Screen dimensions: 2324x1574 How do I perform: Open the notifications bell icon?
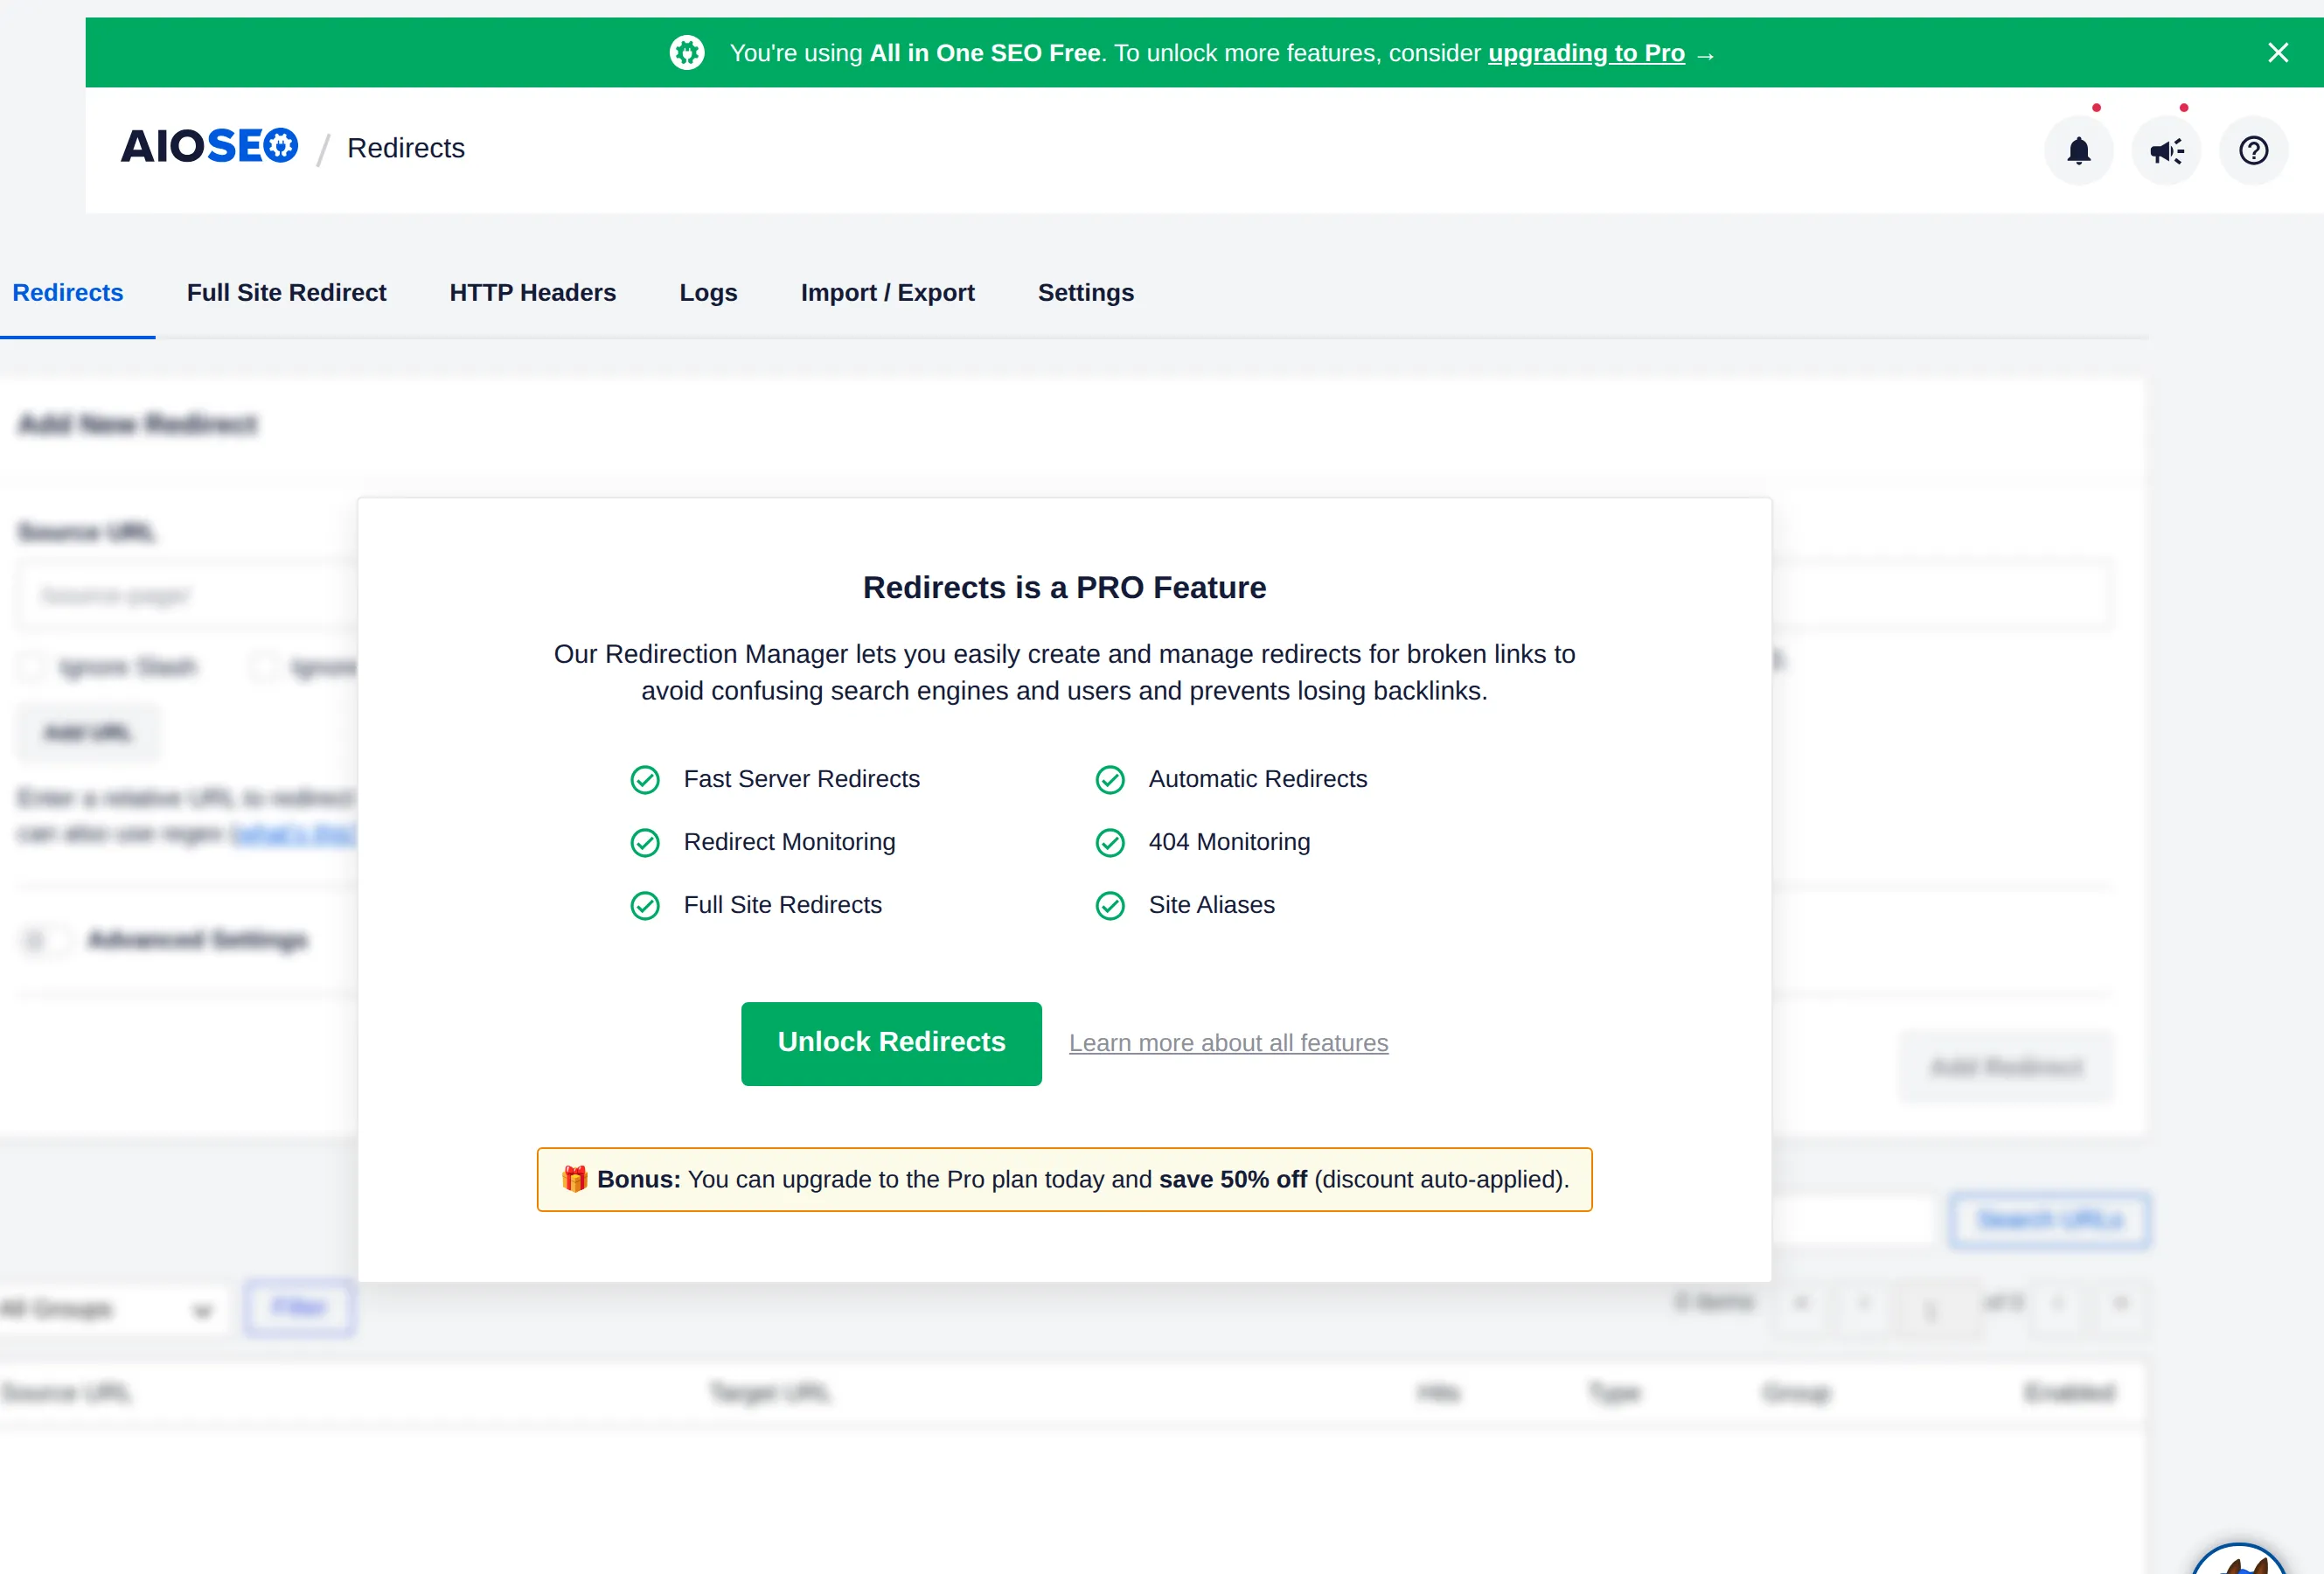(x=2079, y=150)
